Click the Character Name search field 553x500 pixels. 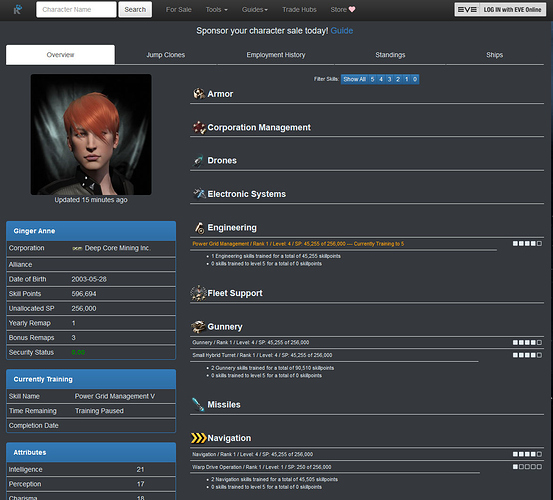[x=76, y=10]
